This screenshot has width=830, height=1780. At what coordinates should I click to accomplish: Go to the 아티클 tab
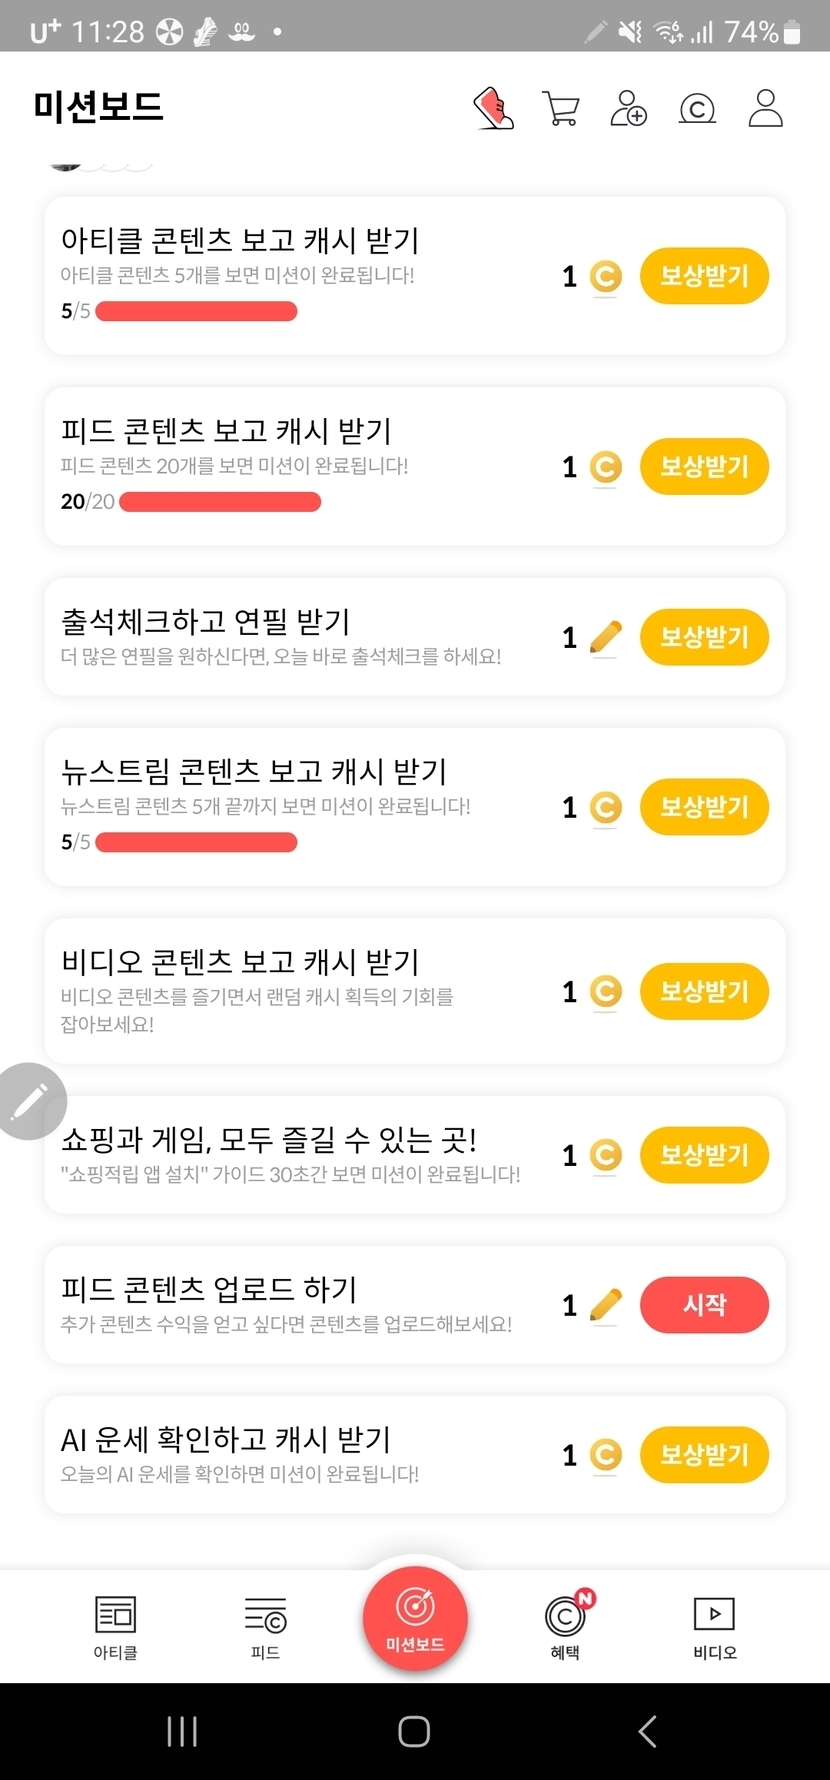pos(115,1627)
